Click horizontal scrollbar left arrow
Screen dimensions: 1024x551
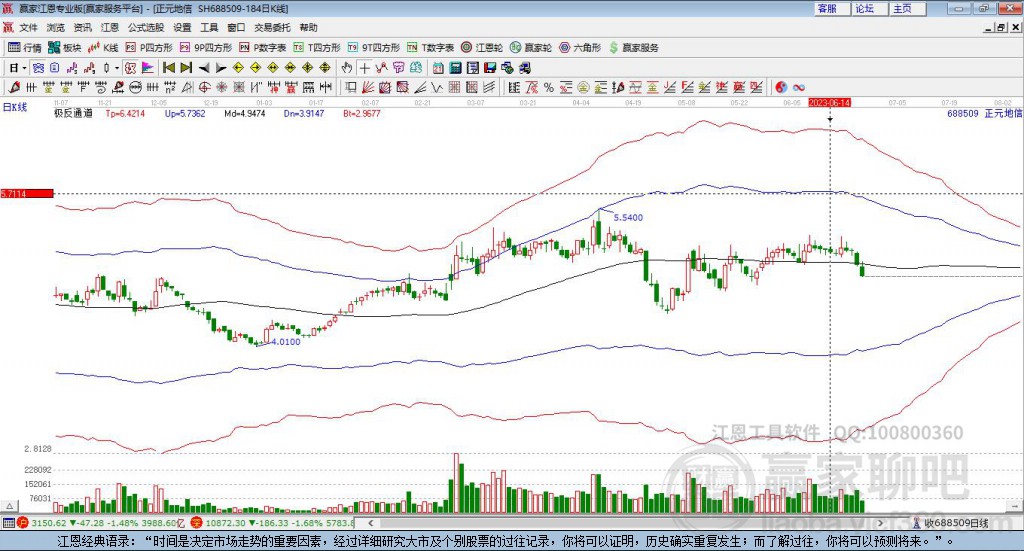(370, 523)
